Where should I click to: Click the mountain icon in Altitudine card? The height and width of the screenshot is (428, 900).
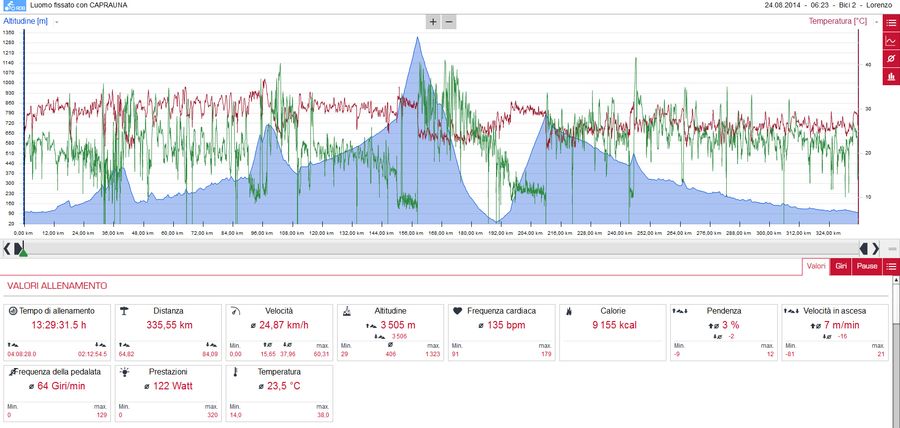(347, 311)
